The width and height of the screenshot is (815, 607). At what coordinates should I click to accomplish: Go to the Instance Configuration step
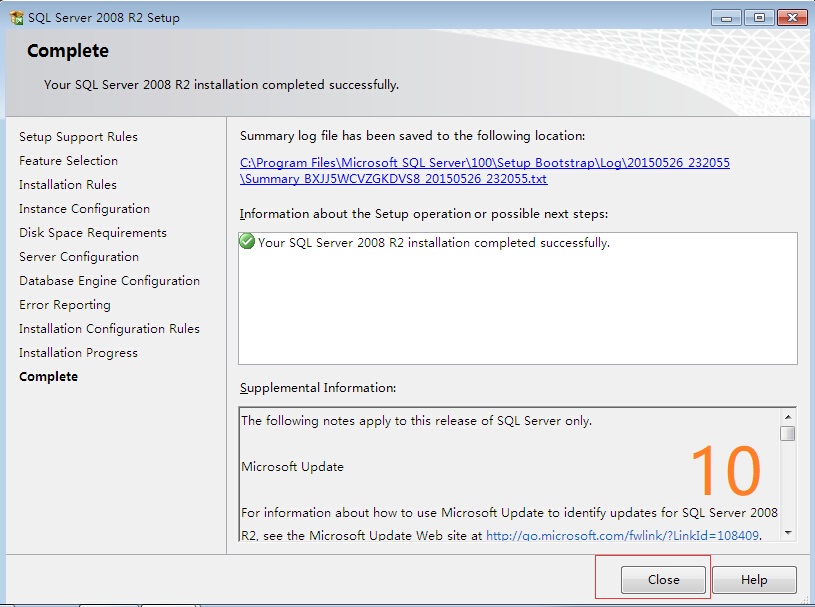[x=84, y=209]
